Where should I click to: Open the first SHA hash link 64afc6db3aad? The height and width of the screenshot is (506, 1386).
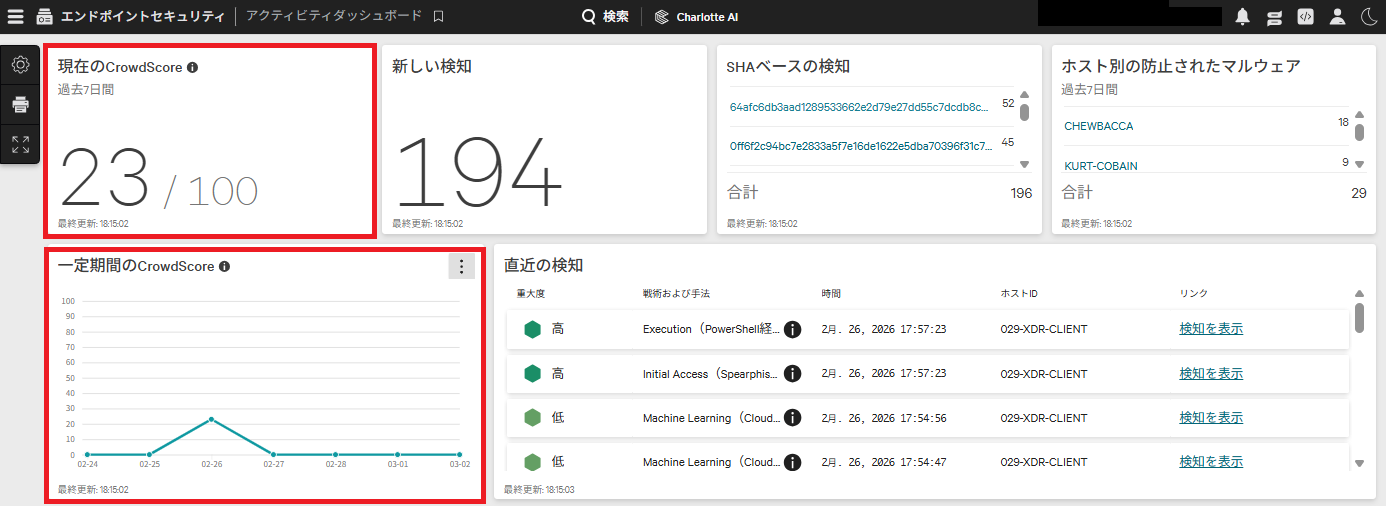[859, 106]
